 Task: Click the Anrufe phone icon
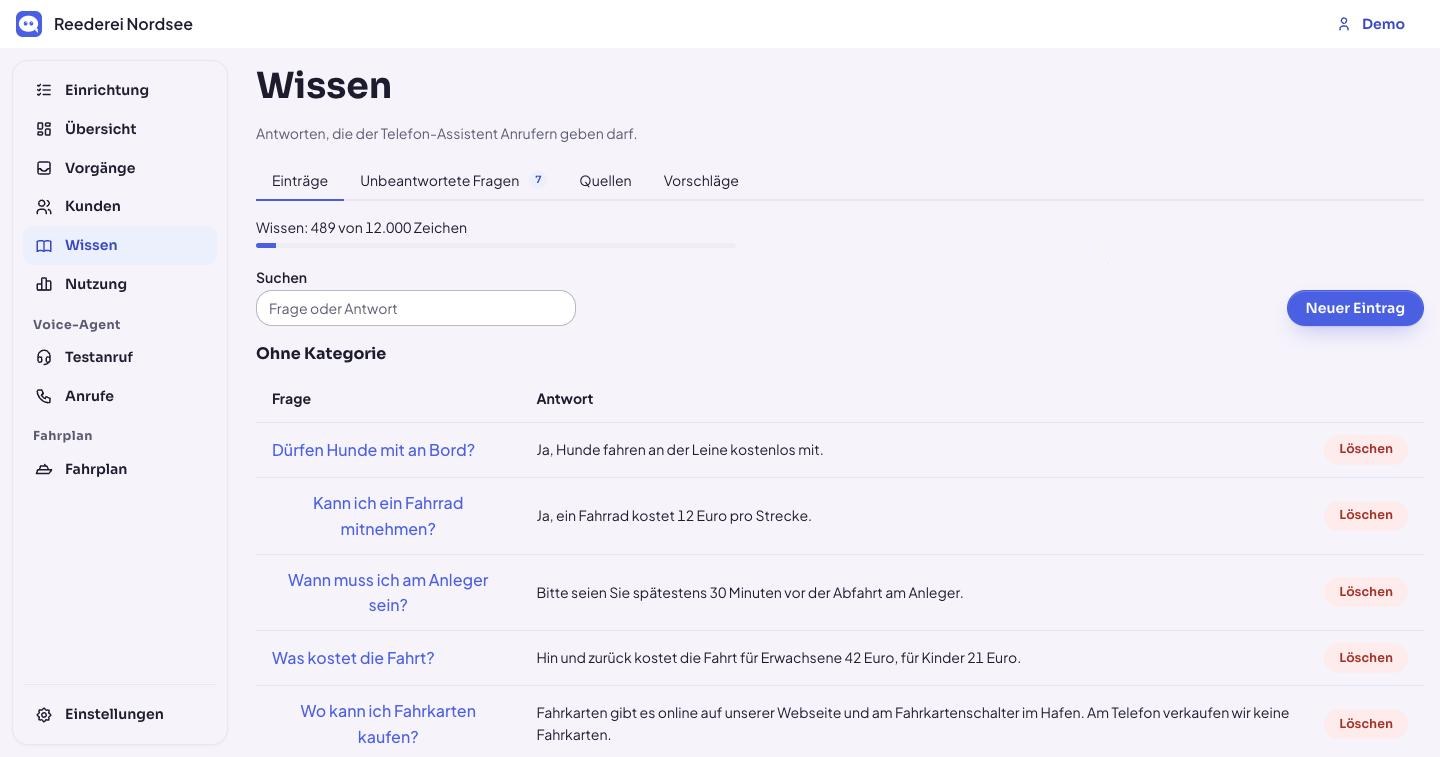(44, 397)
